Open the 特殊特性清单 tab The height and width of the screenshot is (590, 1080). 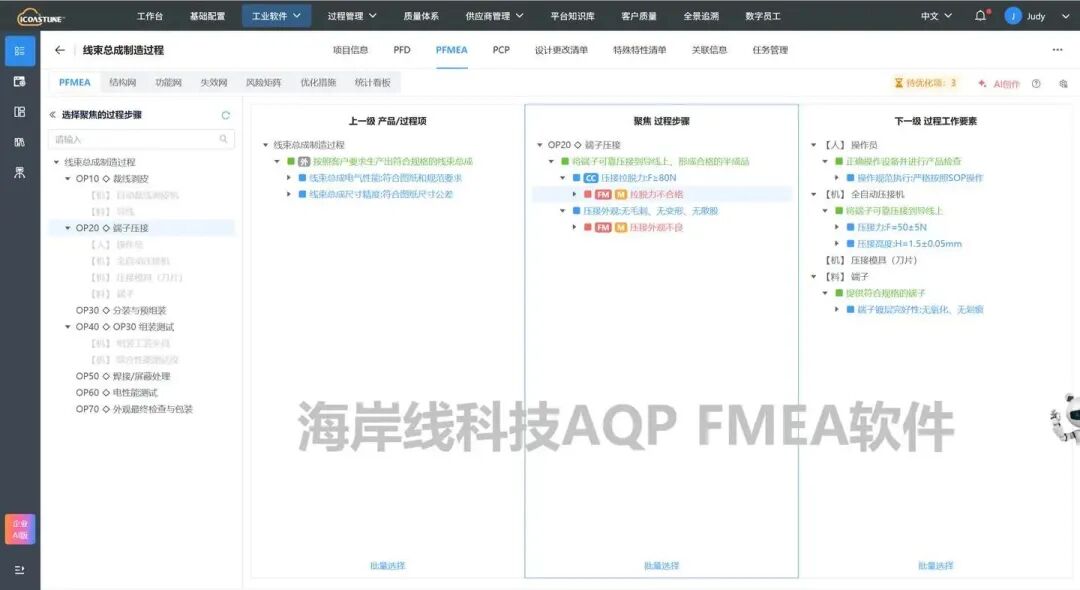coord(639,50)
